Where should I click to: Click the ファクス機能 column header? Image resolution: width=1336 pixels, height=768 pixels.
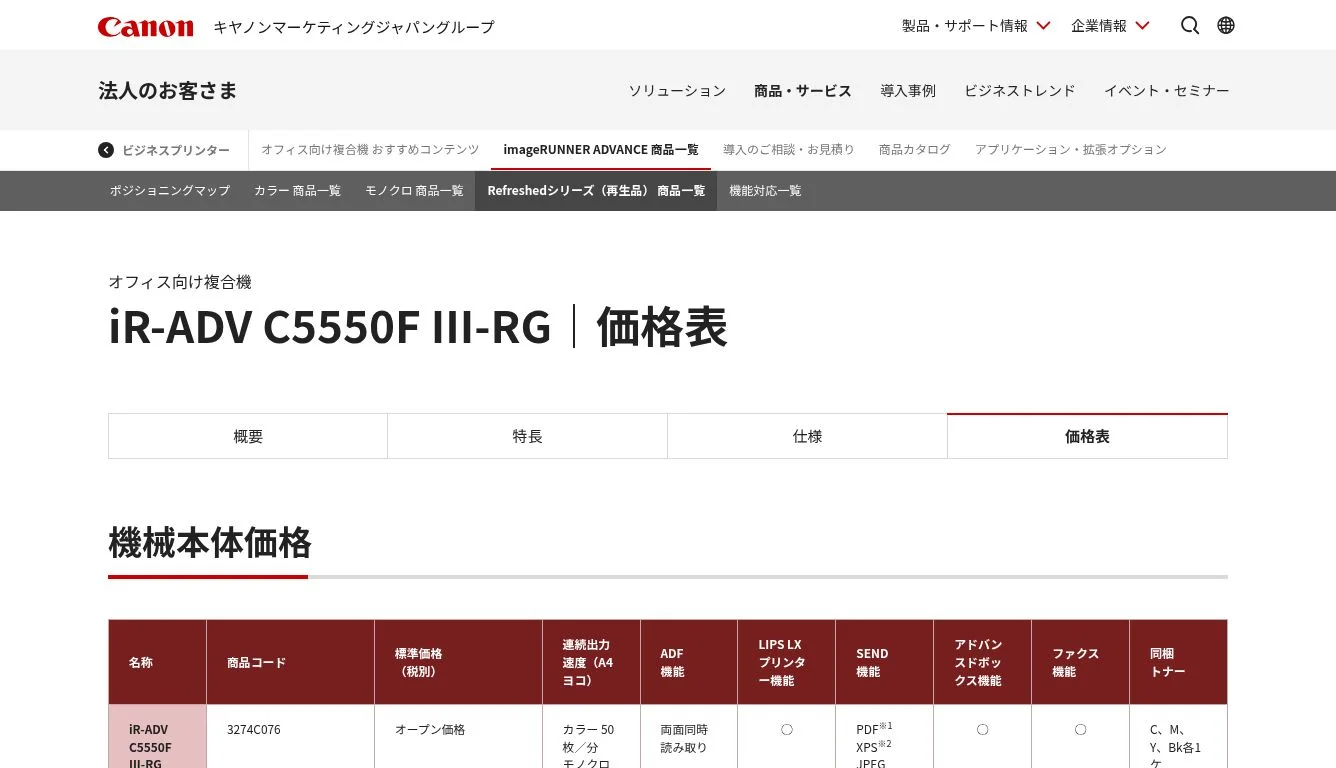(1081, 662)
